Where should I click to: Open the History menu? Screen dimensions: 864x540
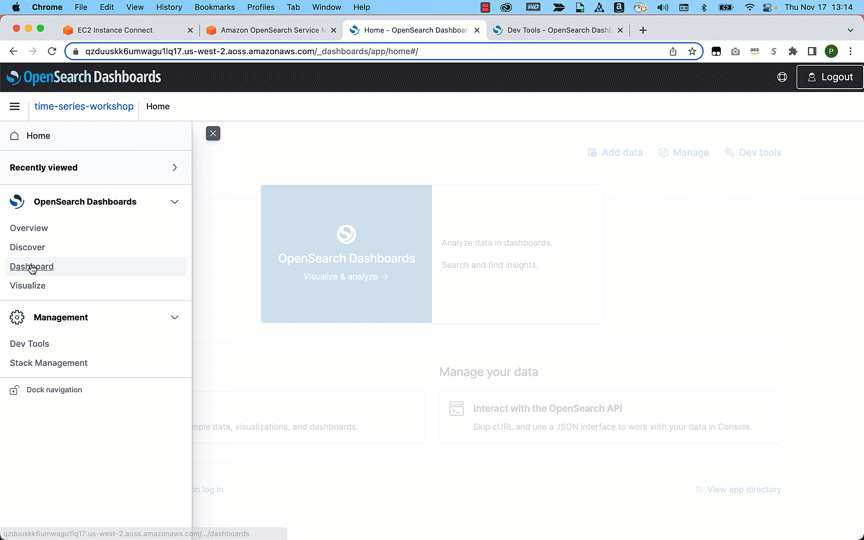(169, 7)
